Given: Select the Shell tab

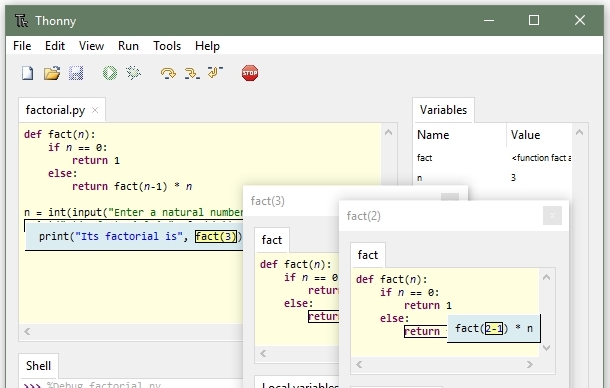Looking at the screenshot, I should pos(38,366).
